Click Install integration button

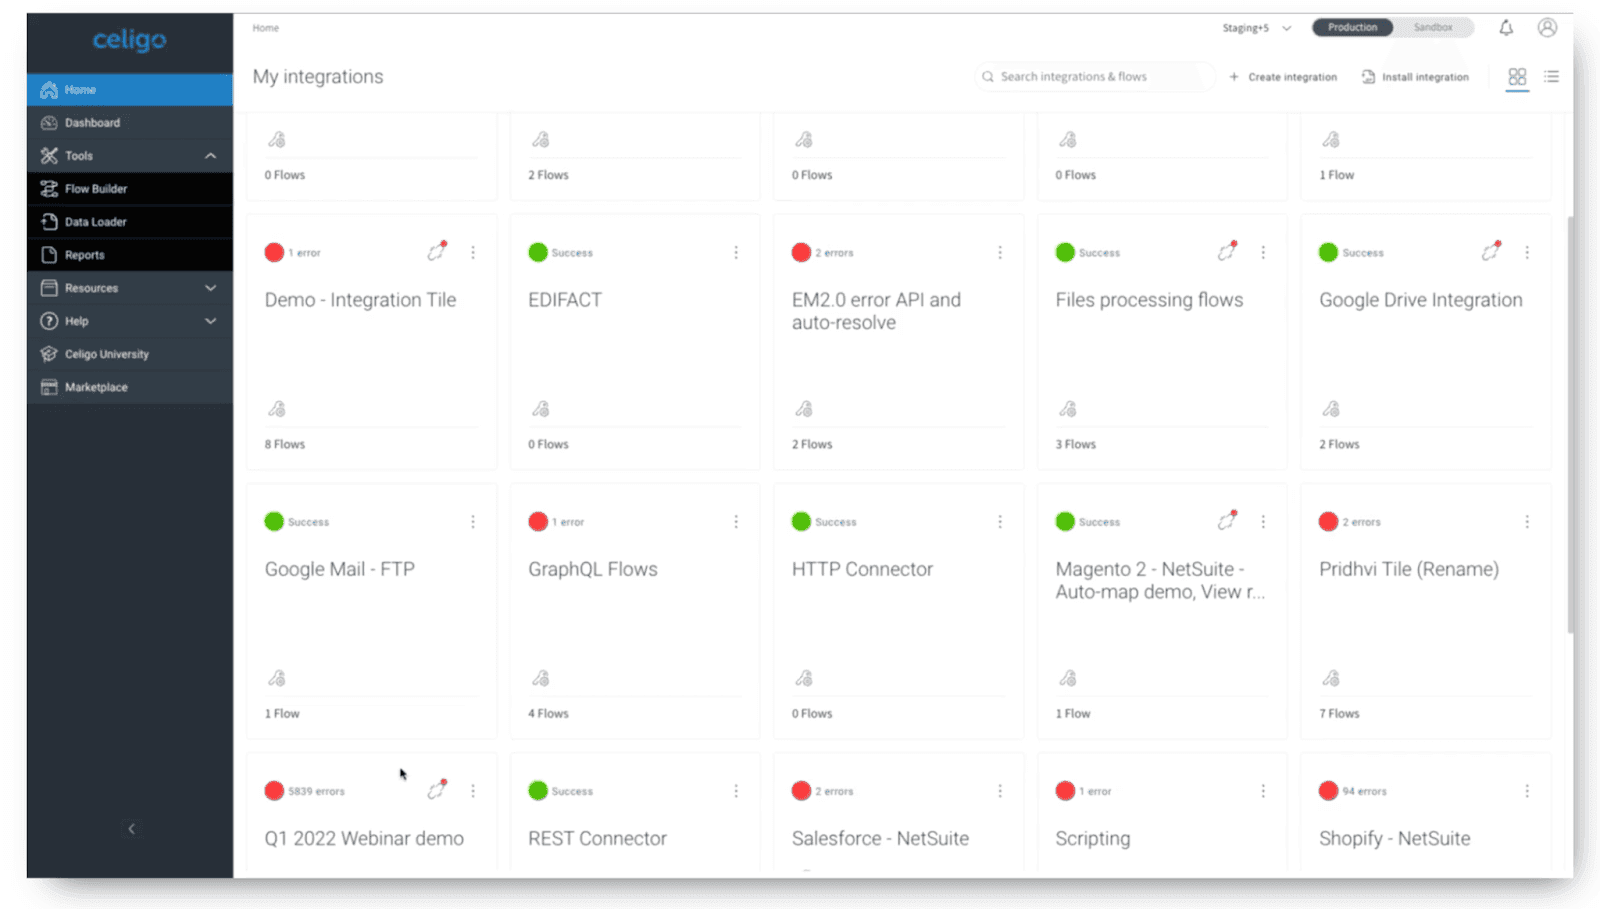[1415, 77]
